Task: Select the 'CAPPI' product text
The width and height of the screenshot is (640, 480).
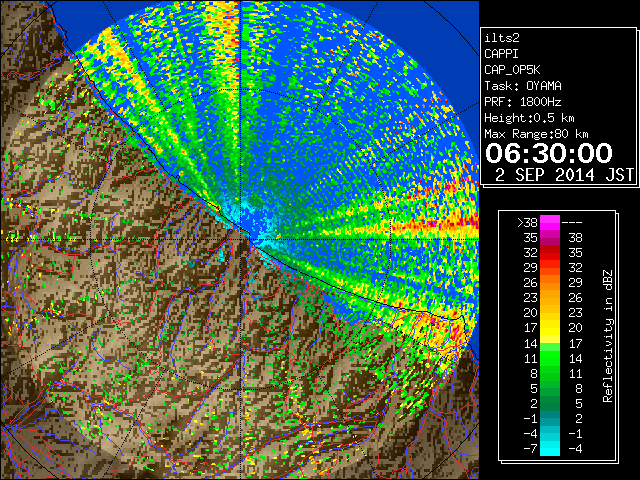Action: 501,54
